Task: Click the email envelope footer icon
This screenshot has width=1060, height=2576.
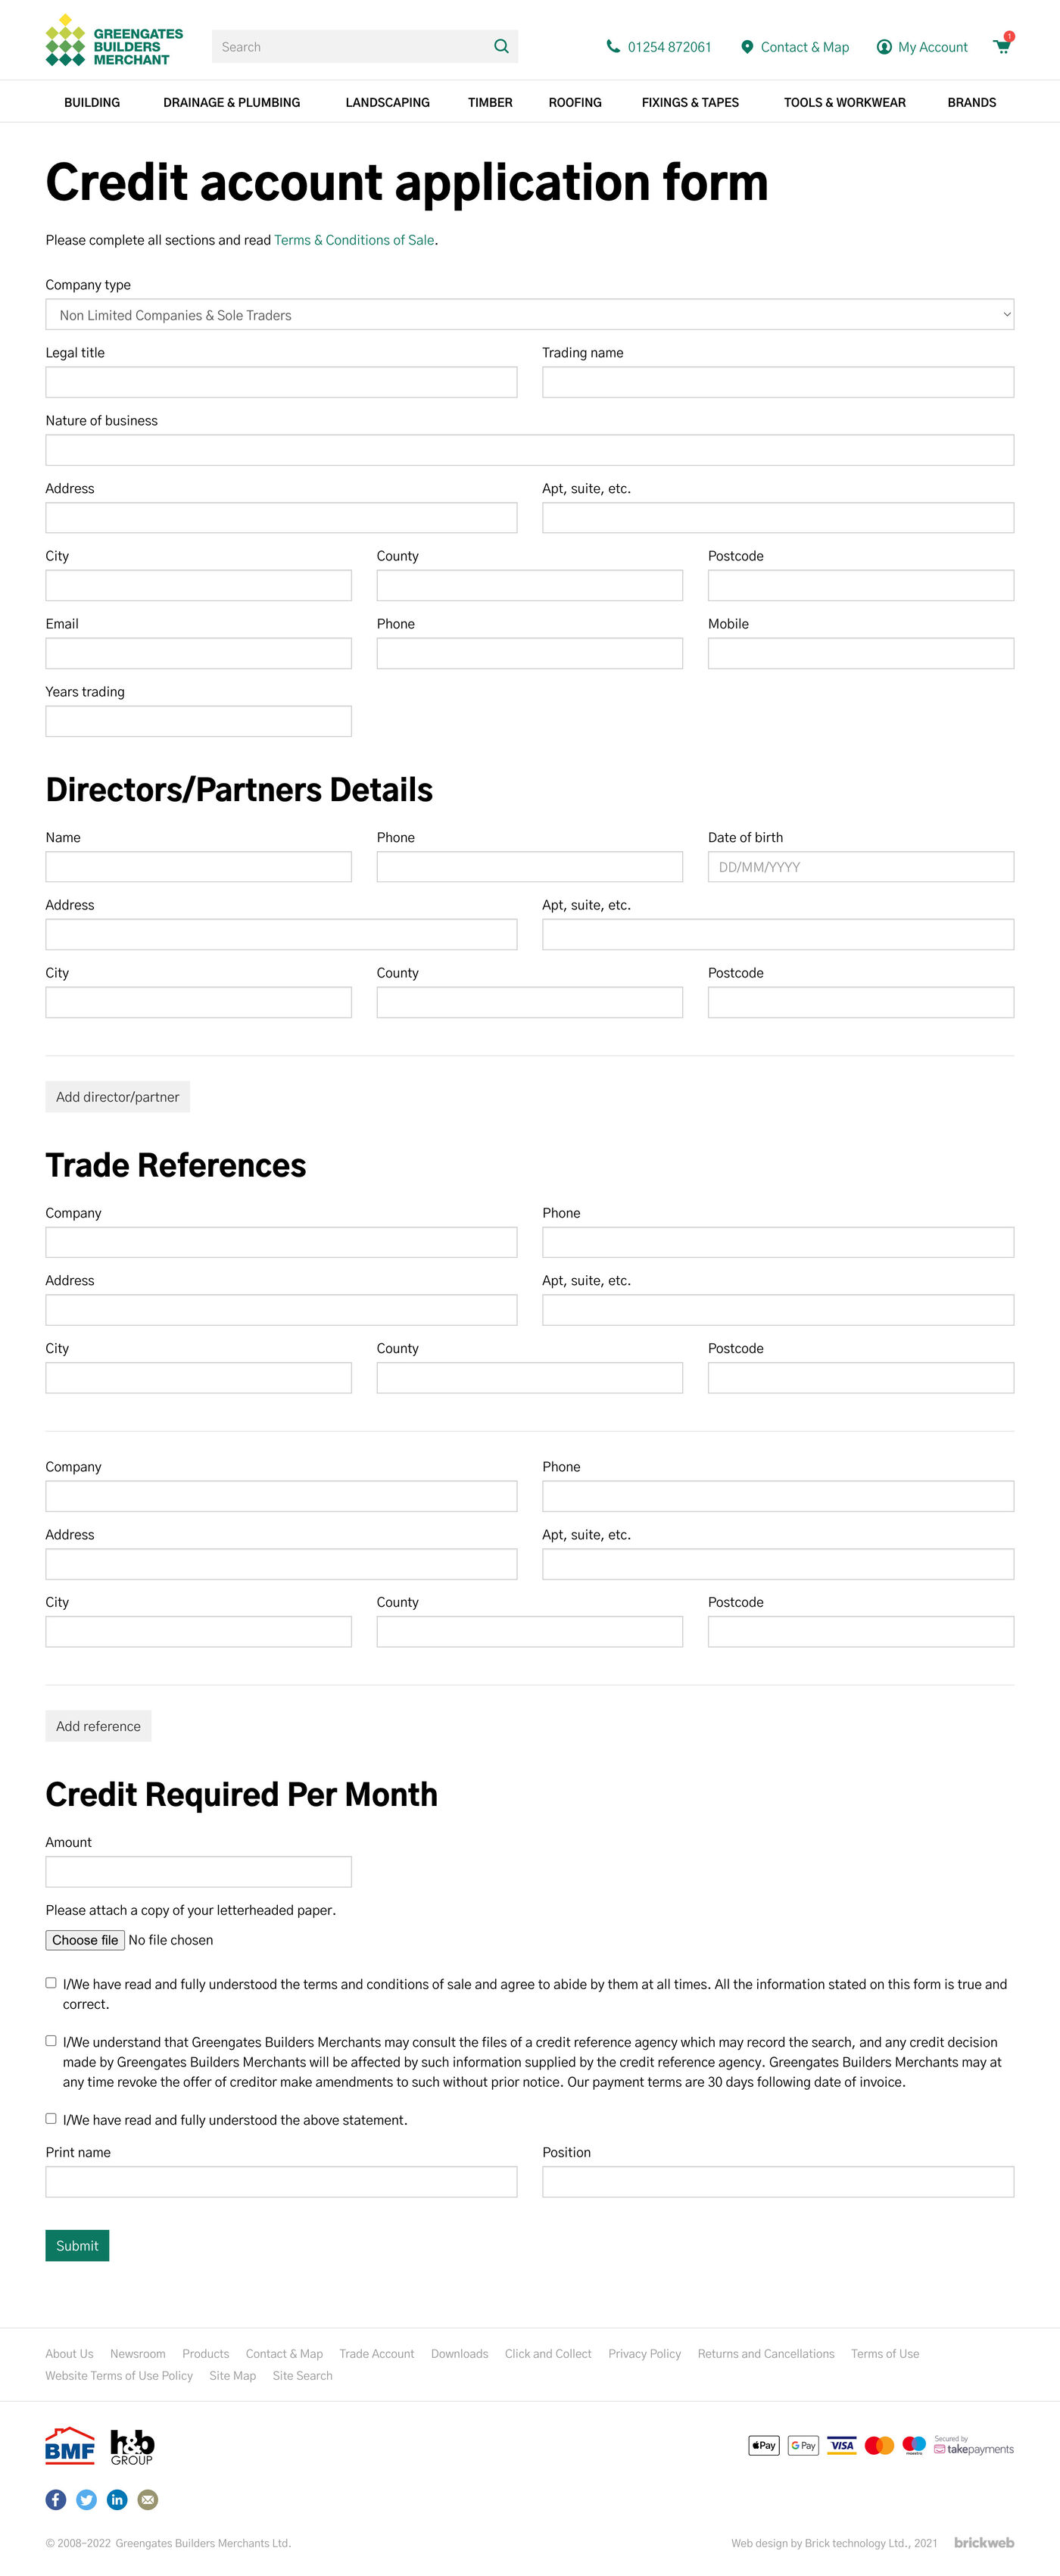Action: pyautogui.click(x=148, y=2499)
